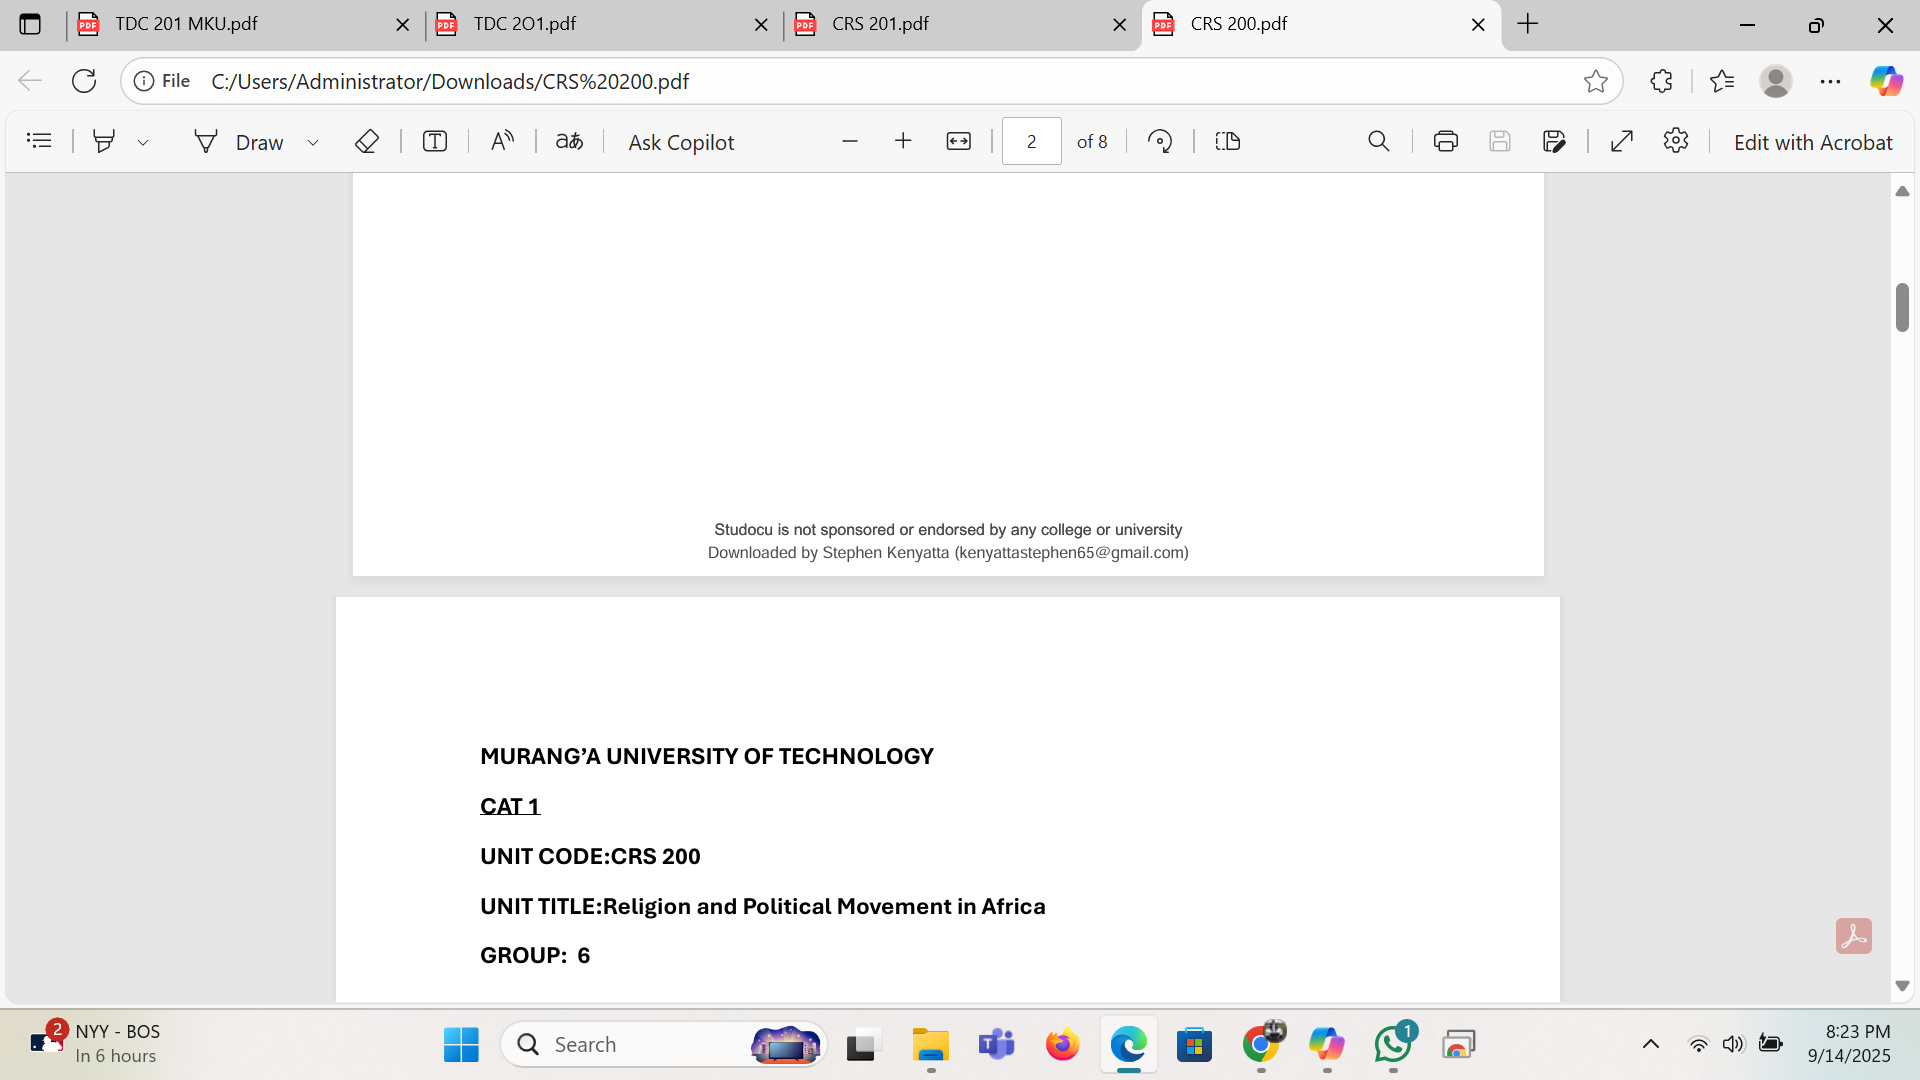Zoom in on the document
The image size is (1920, 1080).
[x=903, y=141]
